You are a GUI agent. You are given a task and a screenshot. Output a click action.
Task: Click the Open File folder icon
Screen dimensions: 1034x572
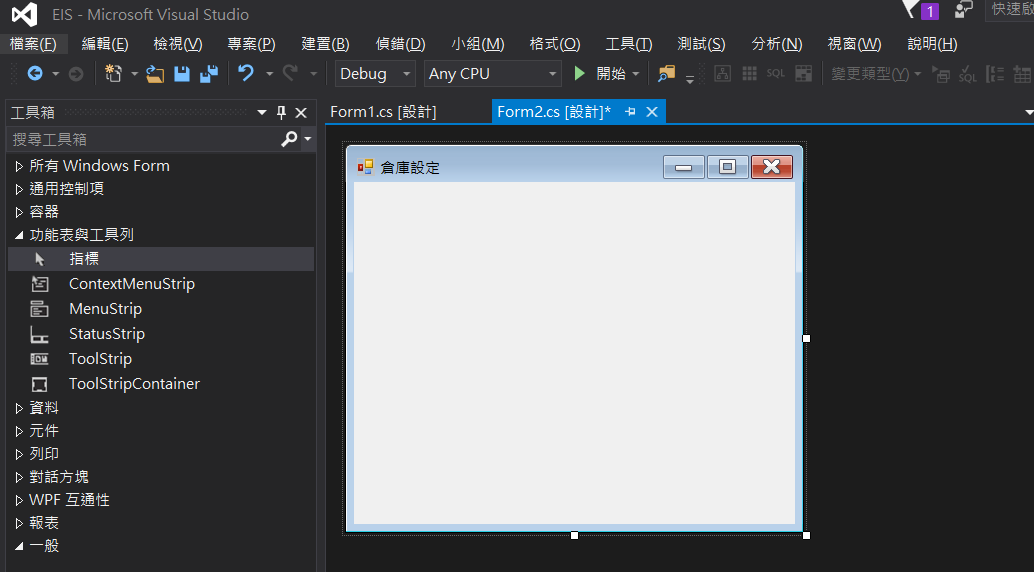click(155, 74)
